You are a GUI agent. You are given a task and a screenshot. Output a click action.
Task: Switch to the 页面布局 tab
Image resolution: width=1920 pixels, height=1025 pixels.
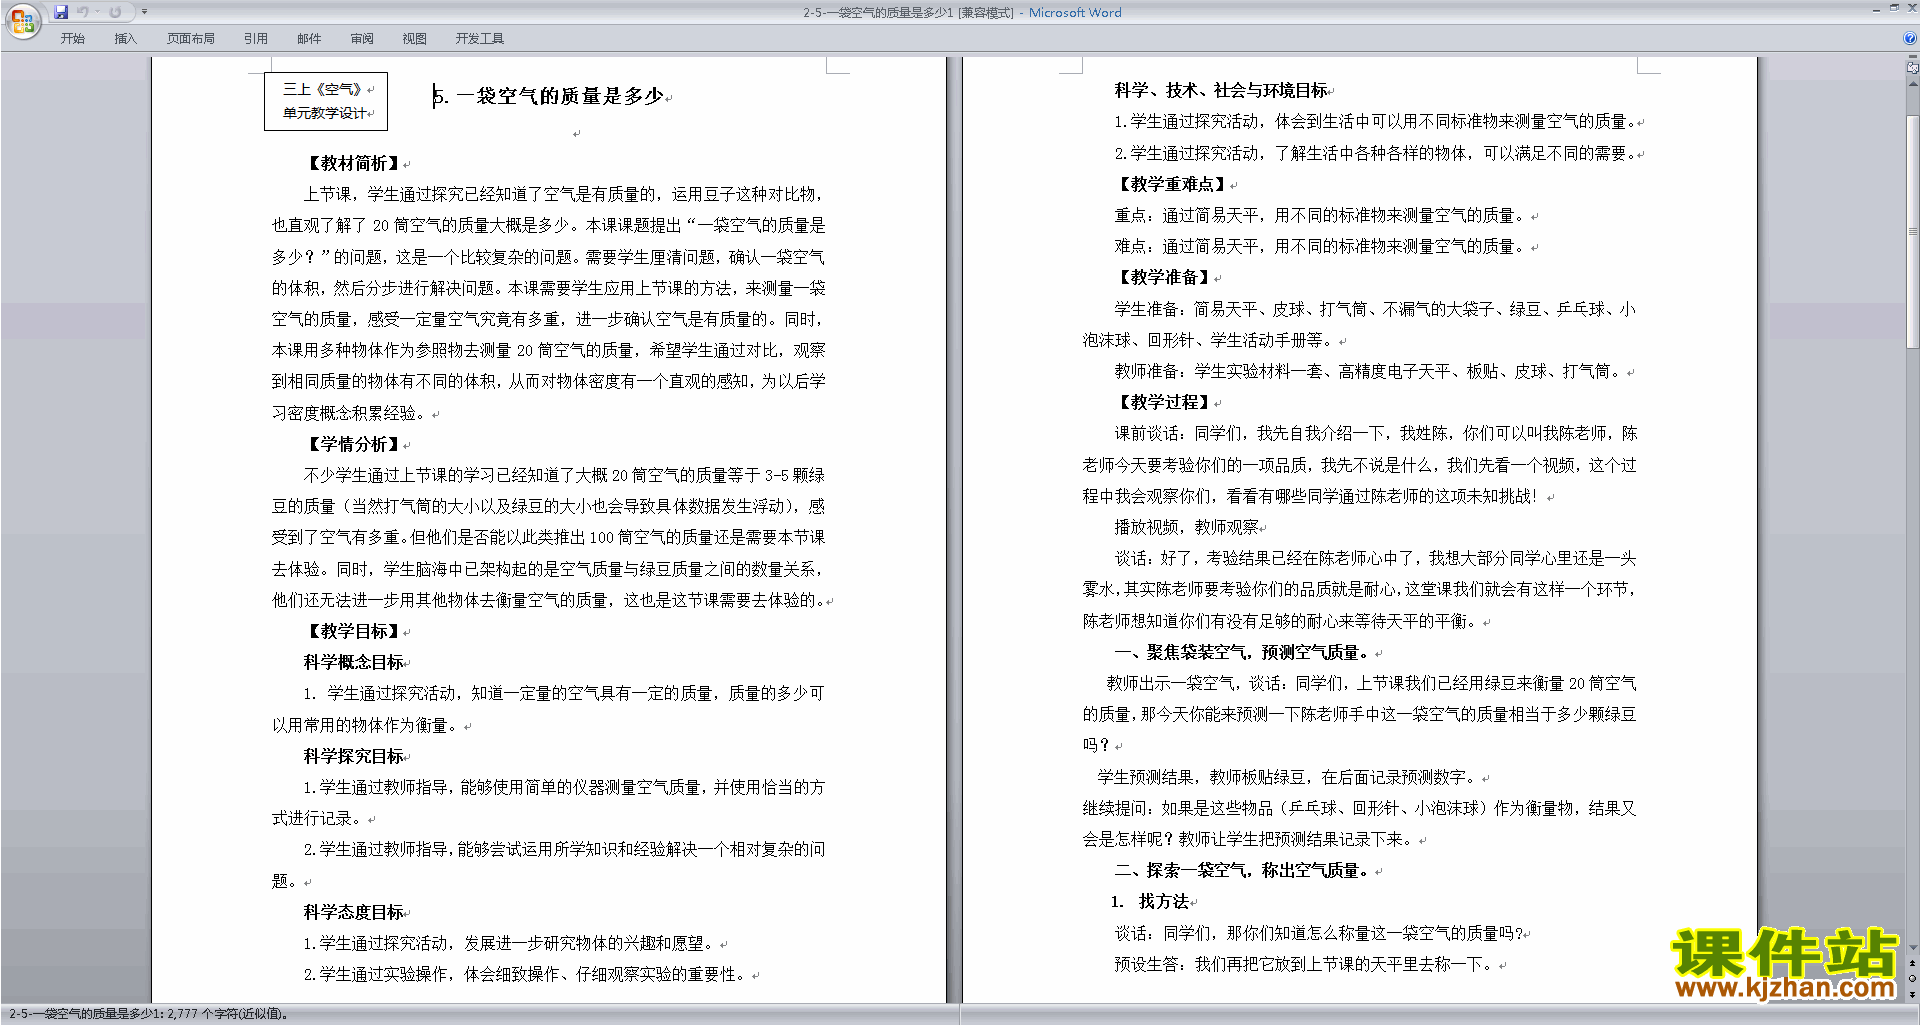(x=191, y=39)
